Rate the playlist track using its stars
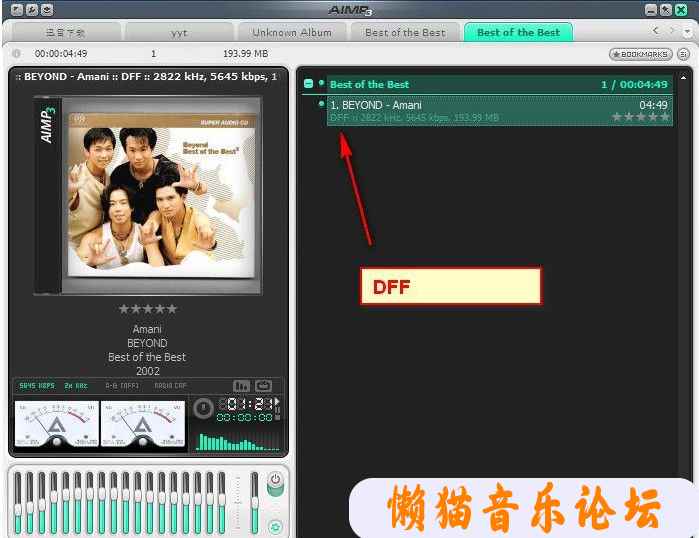This screenshot has width=699, height=538. point(641,117)
